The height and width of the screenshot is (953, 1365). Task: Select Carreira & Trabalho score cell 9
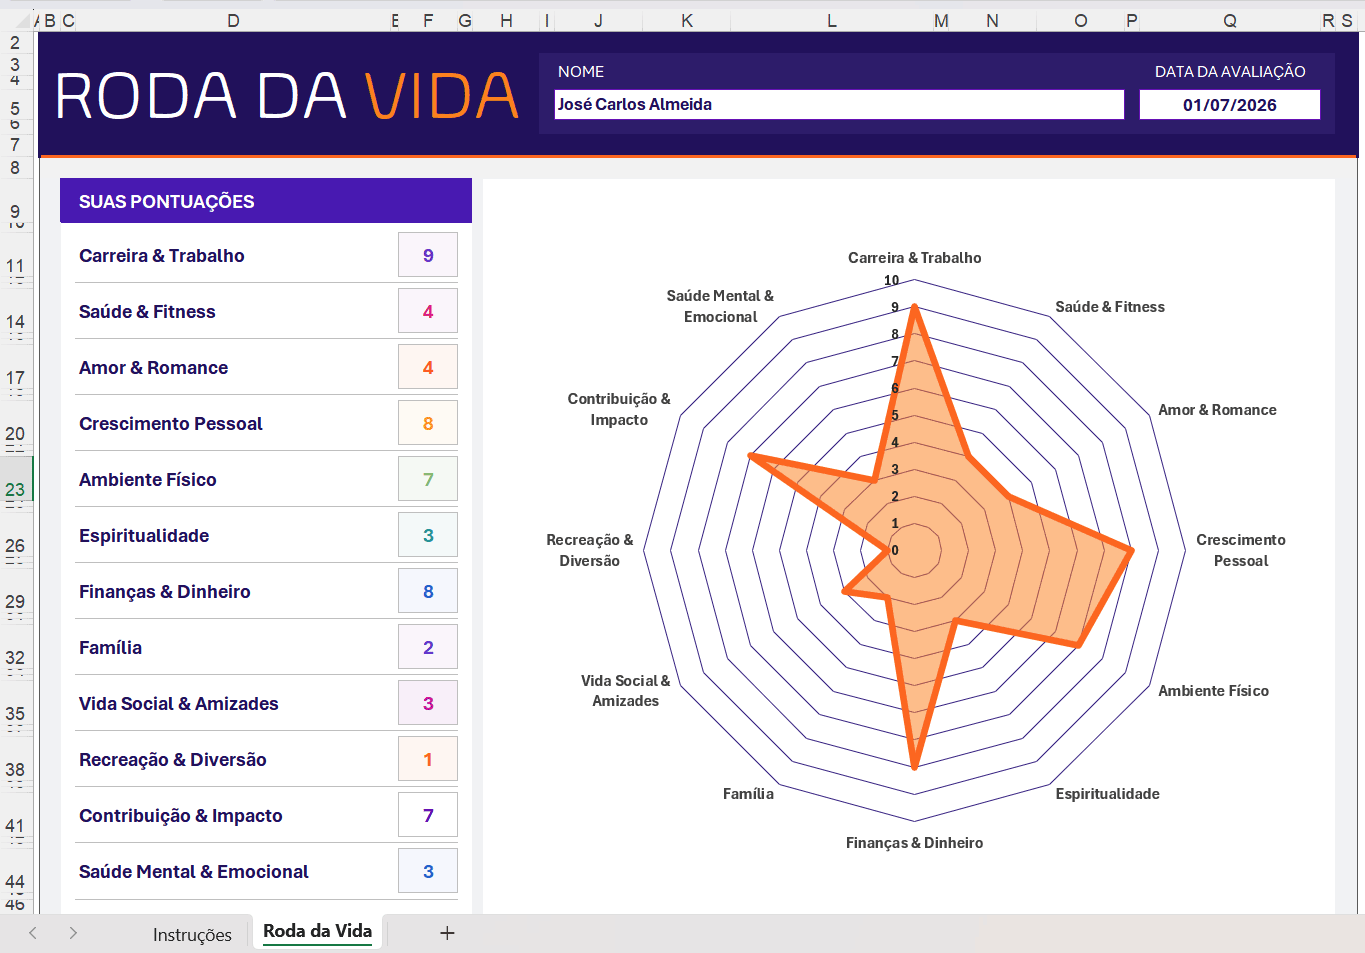click(x=428, y=255)
